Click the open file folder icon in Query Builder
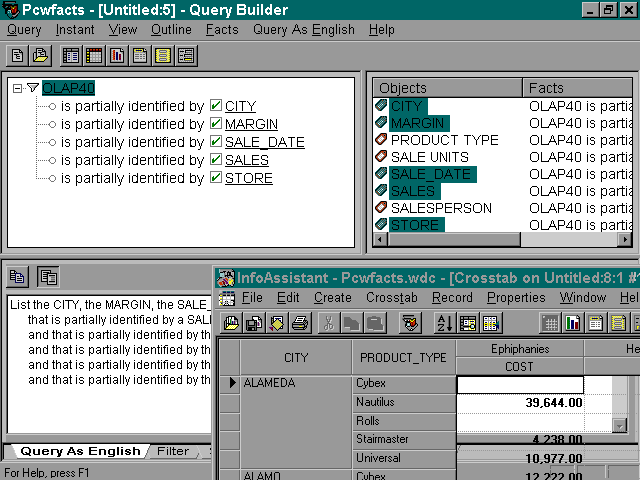Viewport: 640px width, 480px height. click(40, 55)
